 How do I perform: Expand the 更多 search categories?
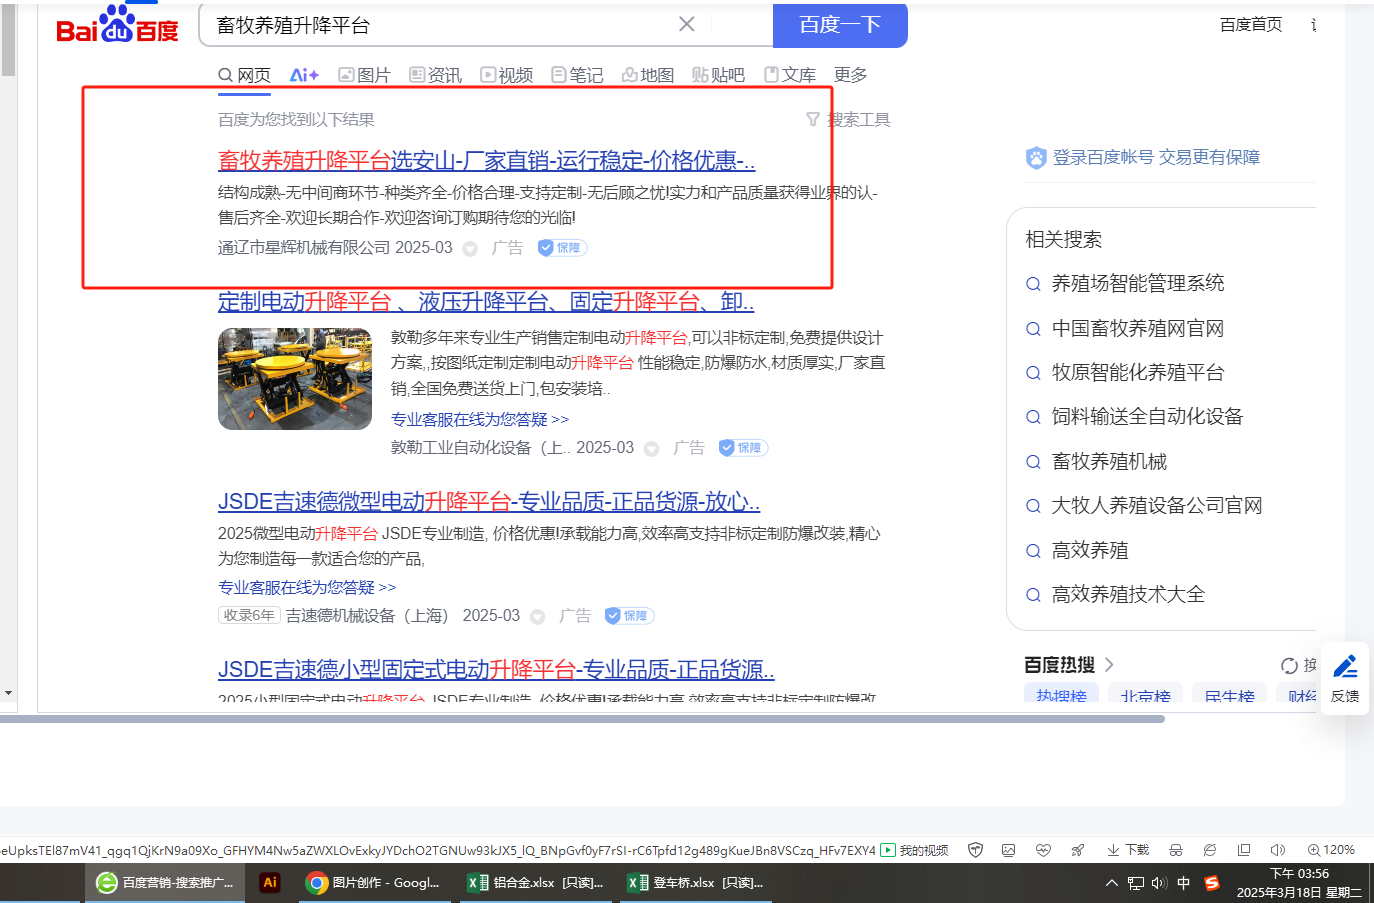point(850,75)
